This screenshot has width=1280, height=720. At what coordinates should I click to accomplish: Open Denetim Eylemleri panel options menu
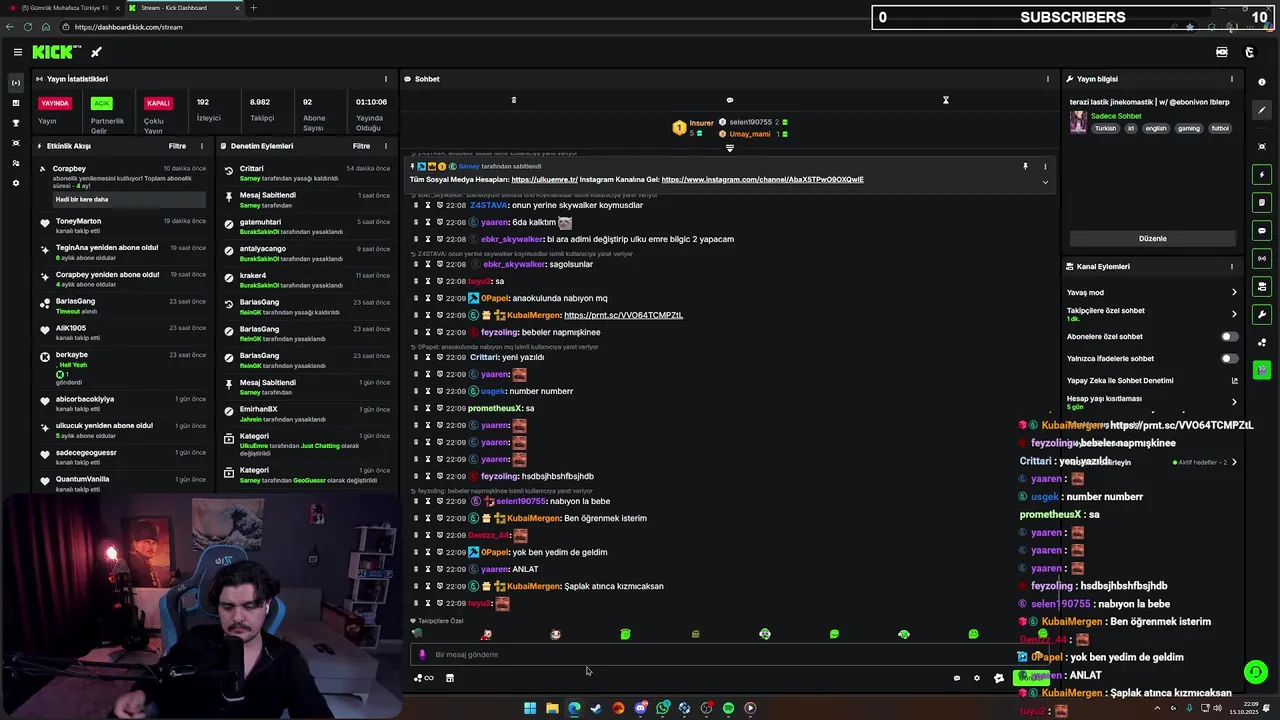pos(386,146)
